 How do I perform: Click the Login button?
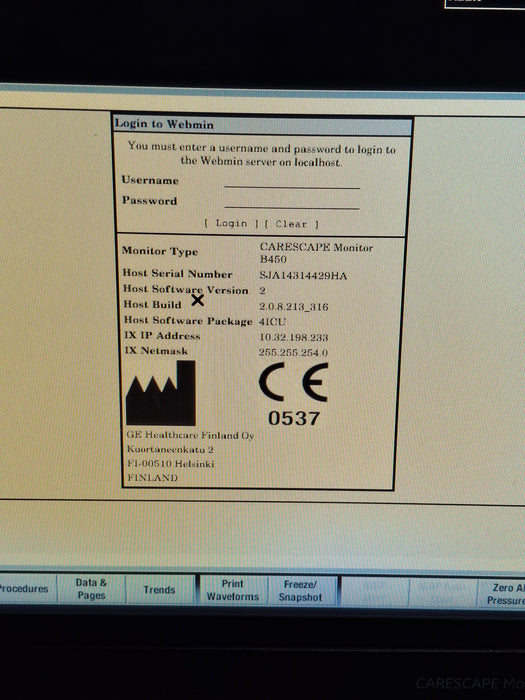tap(231, 223)
